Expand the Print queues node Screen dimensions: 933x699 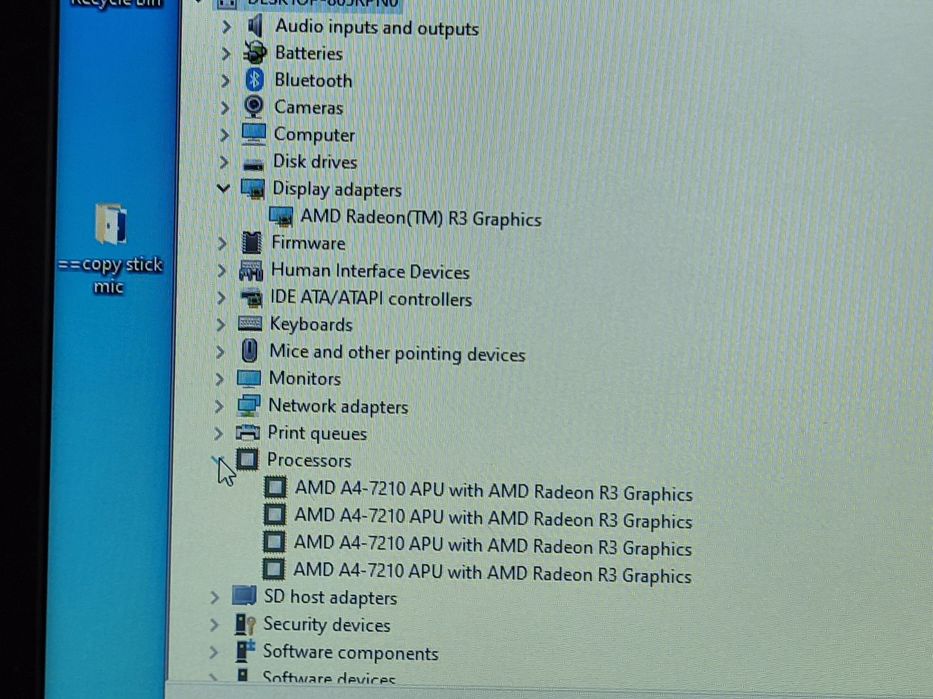click(218, 433)
